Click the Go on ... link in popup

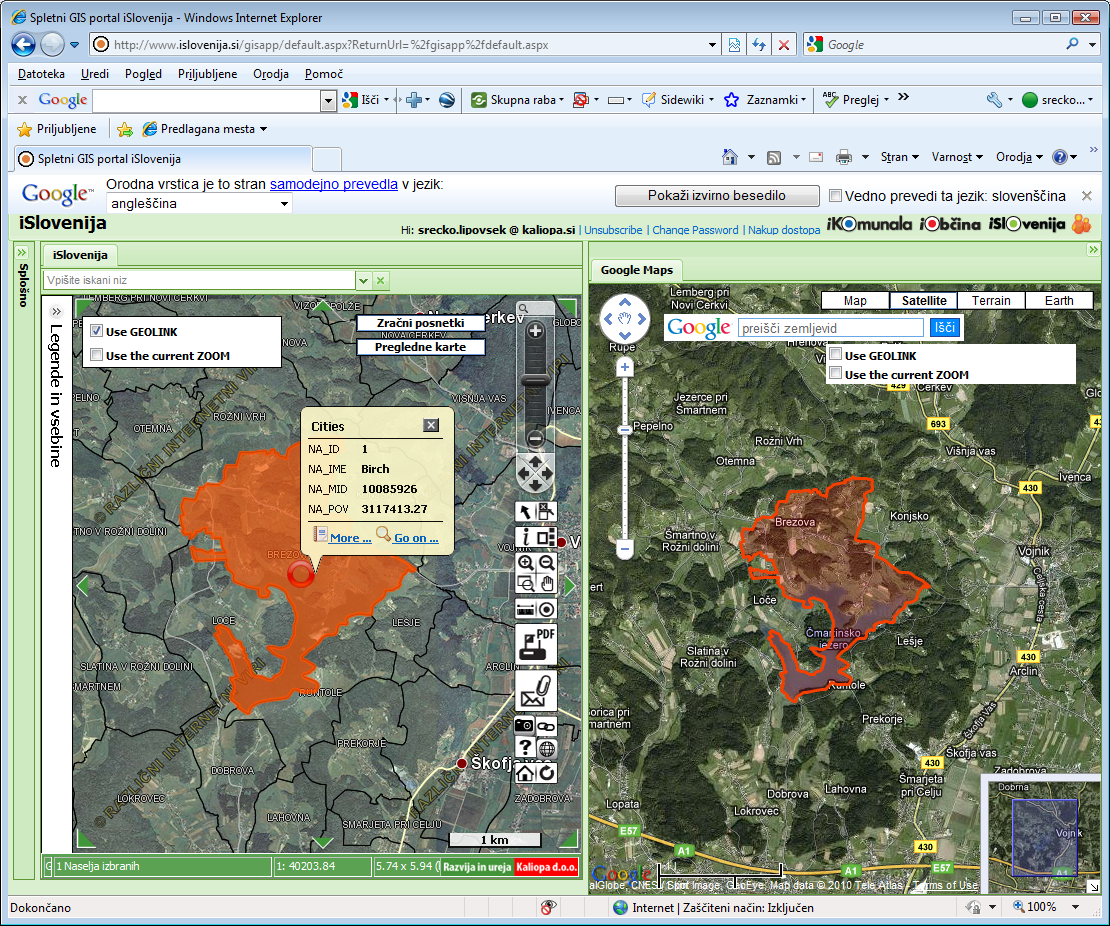point(416,538)
